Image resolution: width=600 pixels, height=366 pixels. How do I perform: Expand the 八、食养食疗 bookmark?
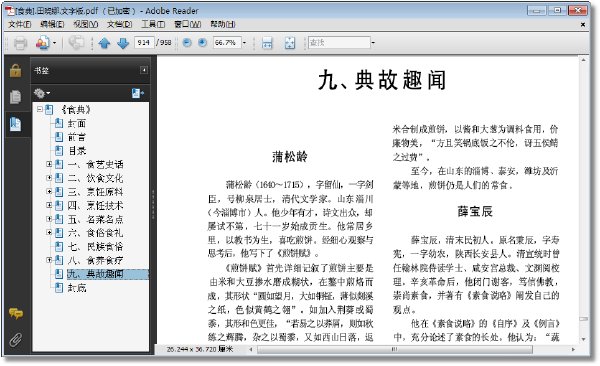click(49, 260)
